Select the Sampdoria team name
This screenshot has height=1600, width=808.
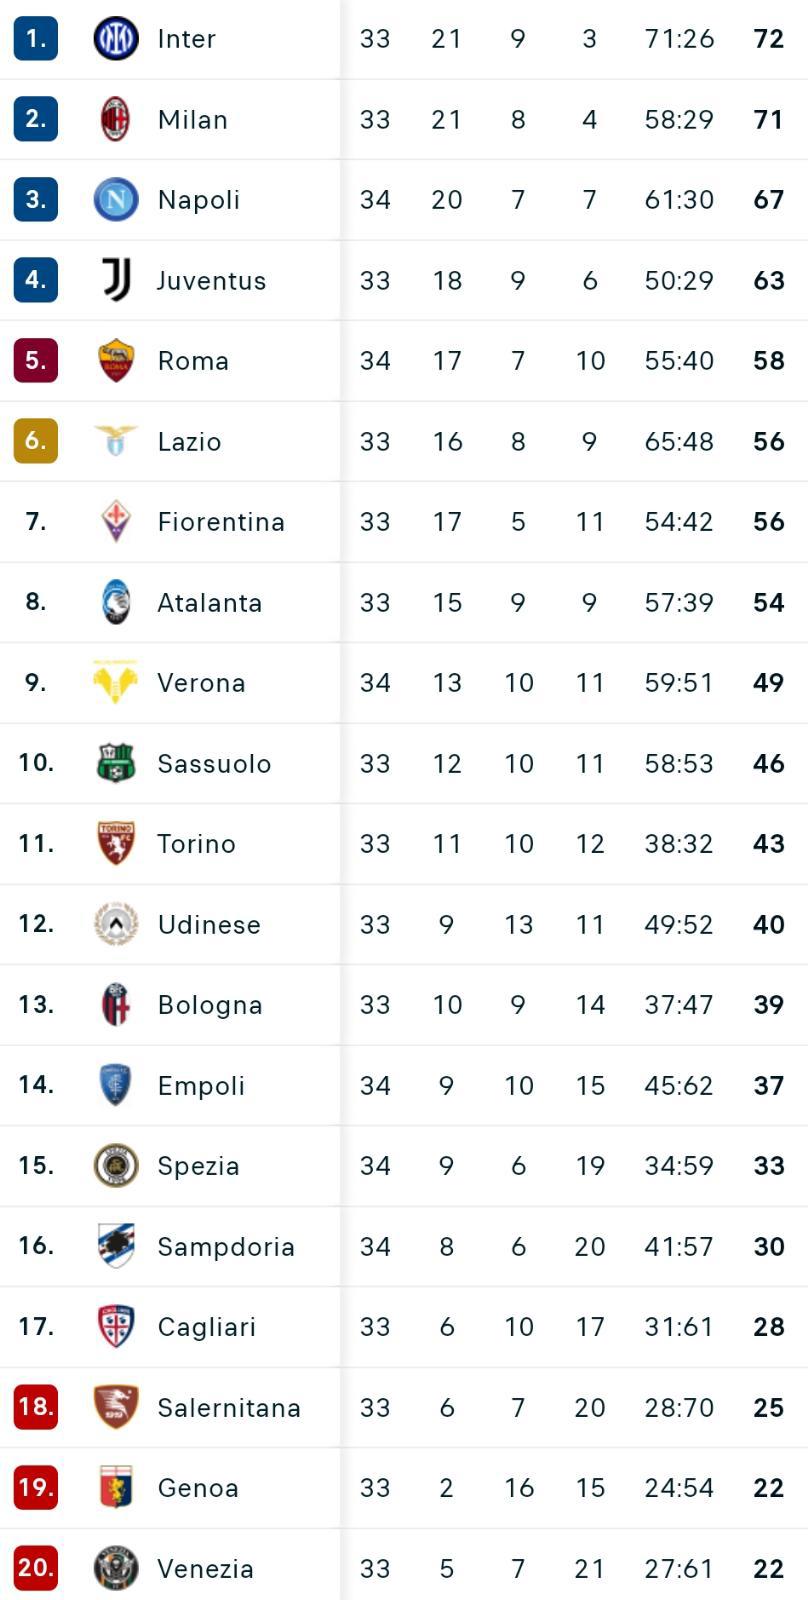[226, 1246]
